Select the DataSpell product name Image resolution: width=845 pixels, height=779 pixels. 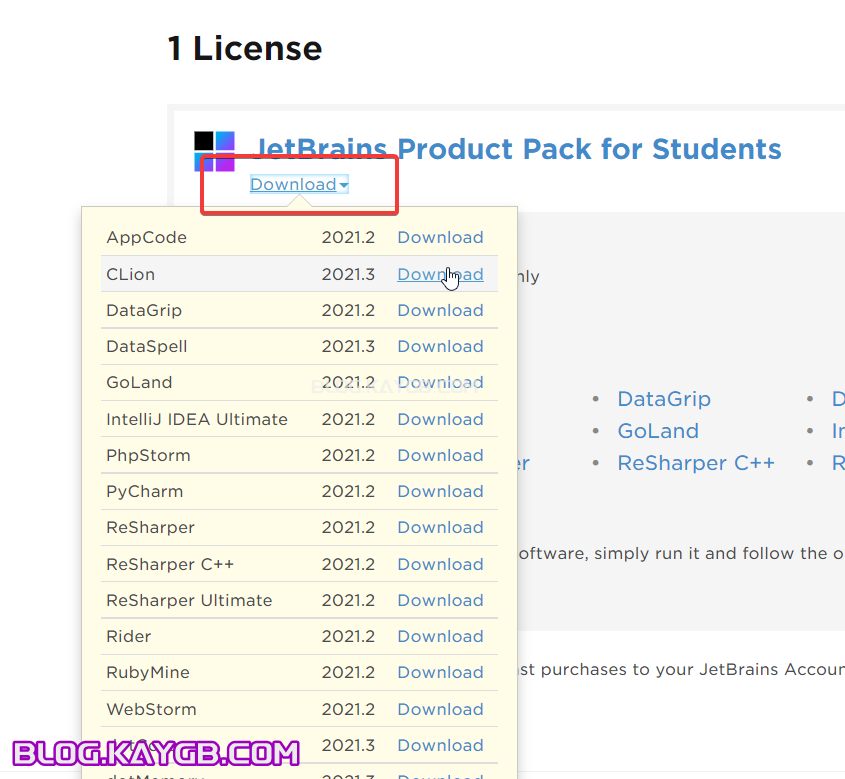pos(147,346)
